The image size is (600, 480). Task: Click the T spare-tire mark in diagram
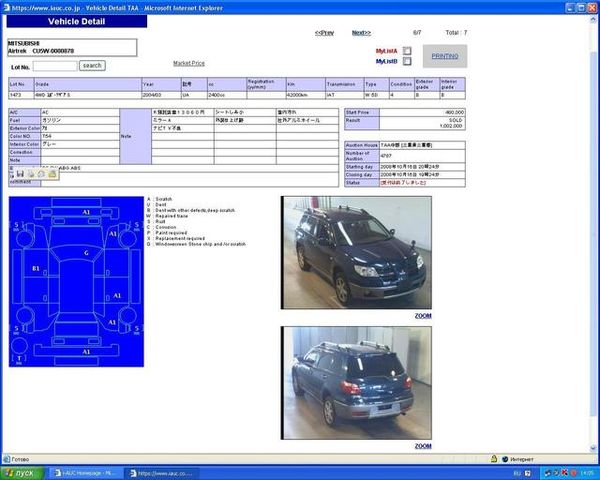coord(19,358)
